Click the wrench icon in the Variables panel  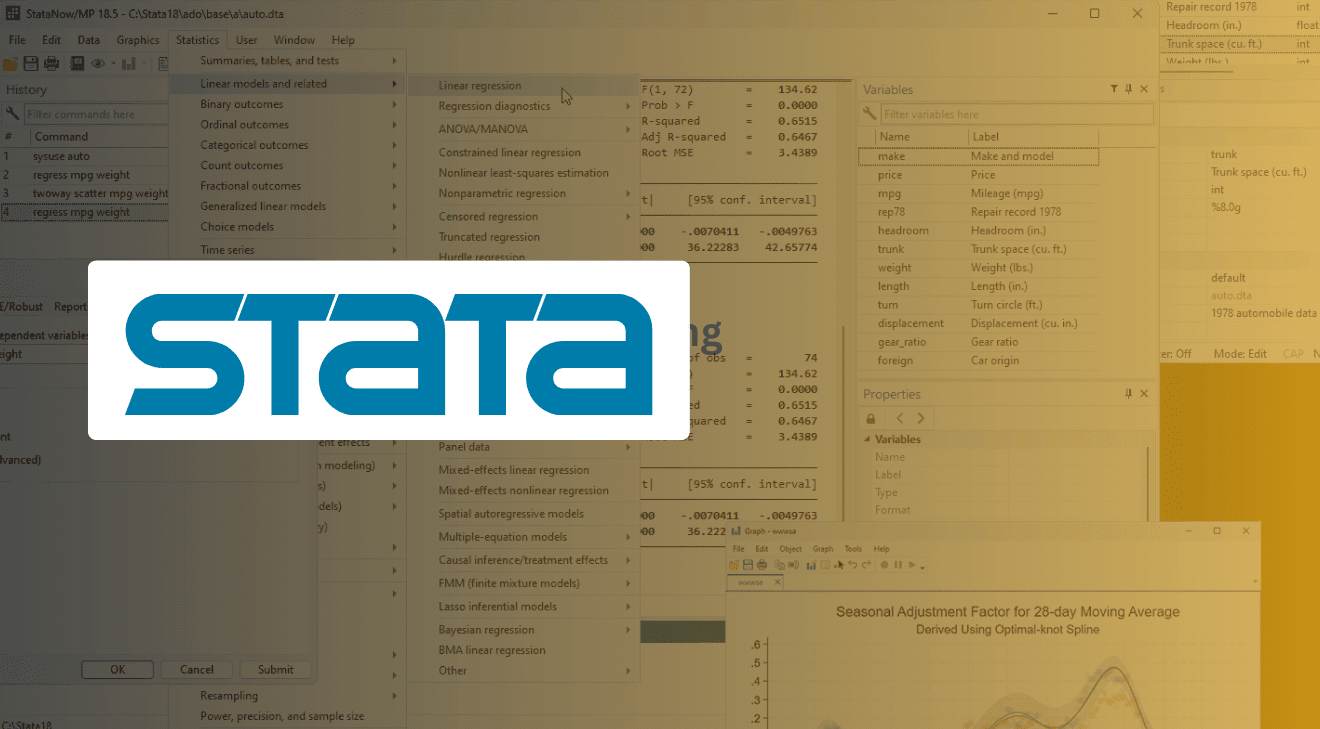click(x=870, y=114)
